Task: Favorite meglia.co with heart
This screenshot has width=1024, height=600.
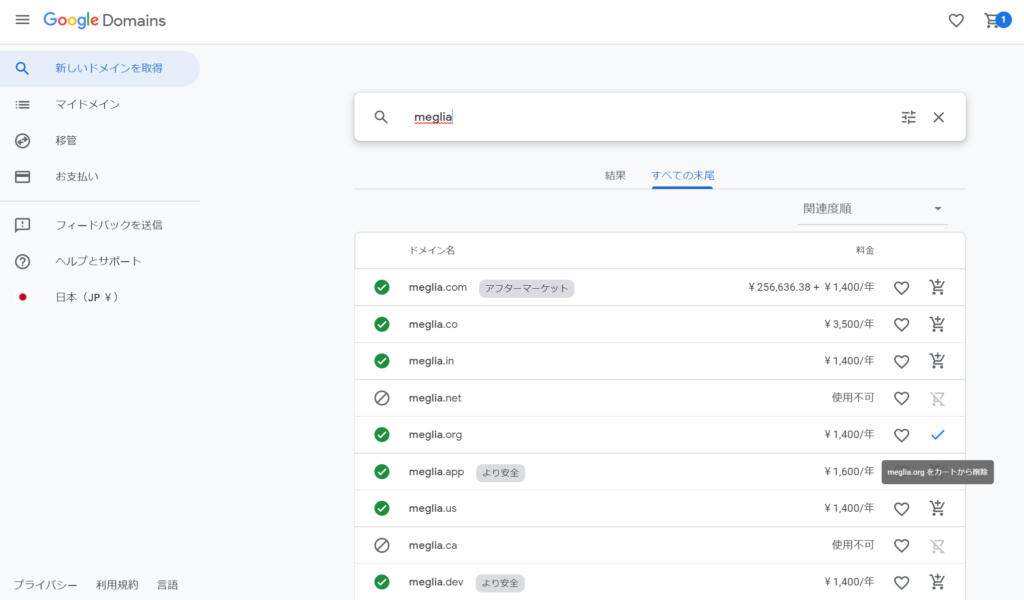Action: tap(901, 324)
